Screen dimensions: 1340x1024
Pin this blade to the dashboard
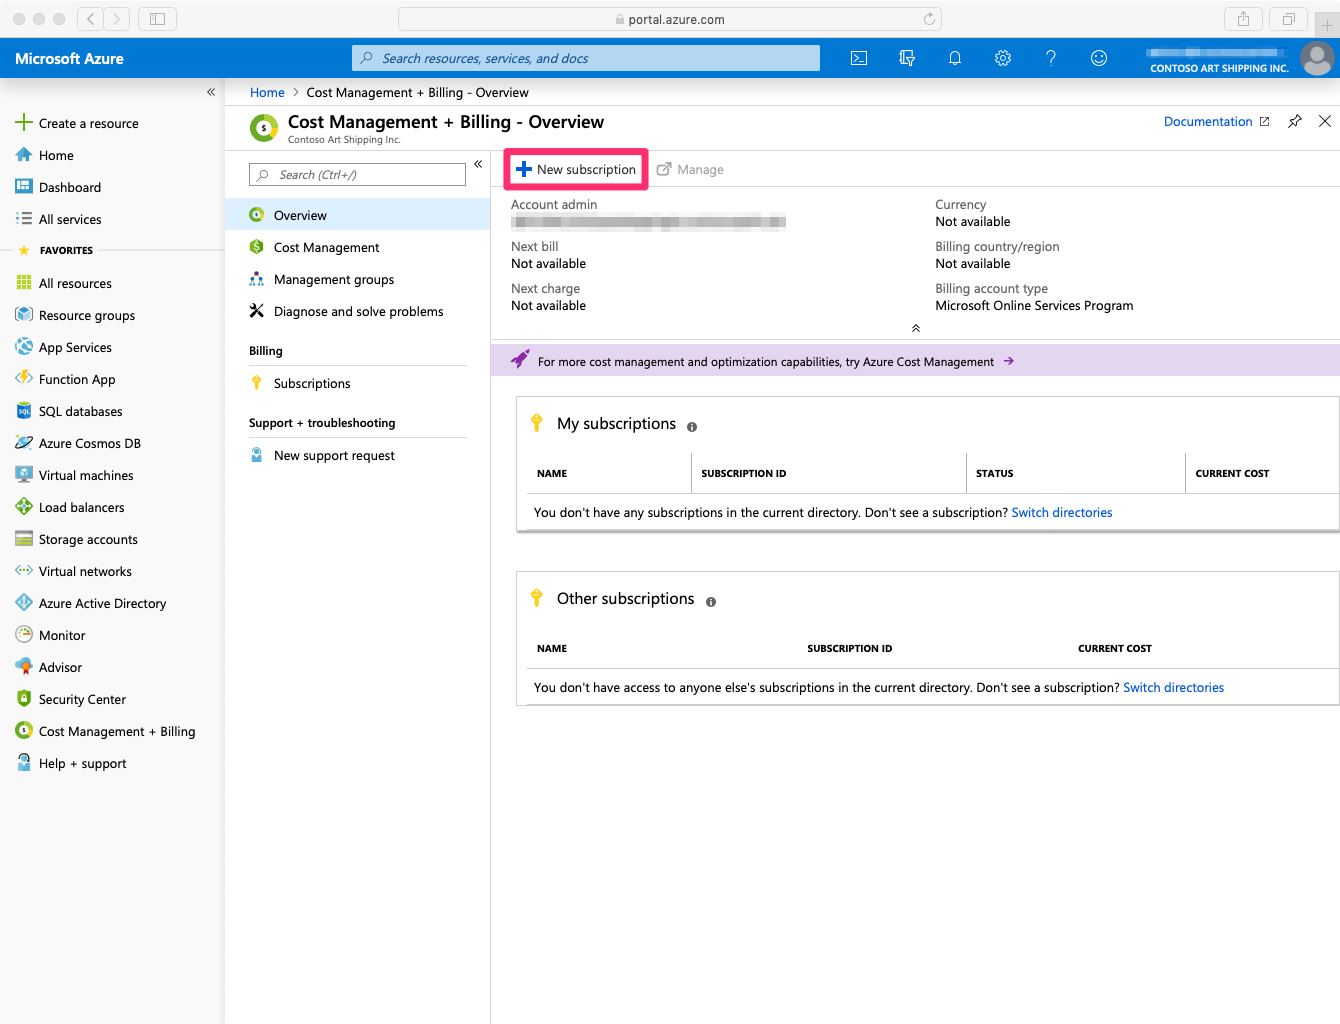pyautogui.click(x=1295, y=121)
